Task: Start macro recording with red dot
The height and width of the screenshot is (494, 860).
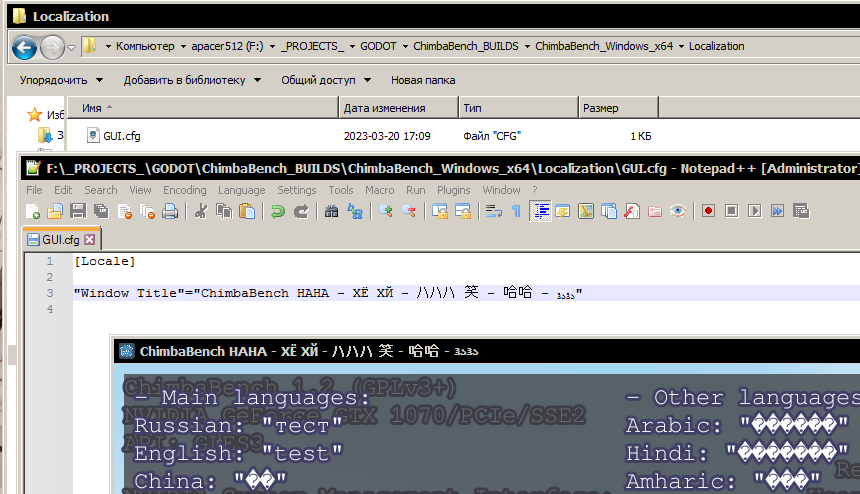Action: [x=708, y=211]
